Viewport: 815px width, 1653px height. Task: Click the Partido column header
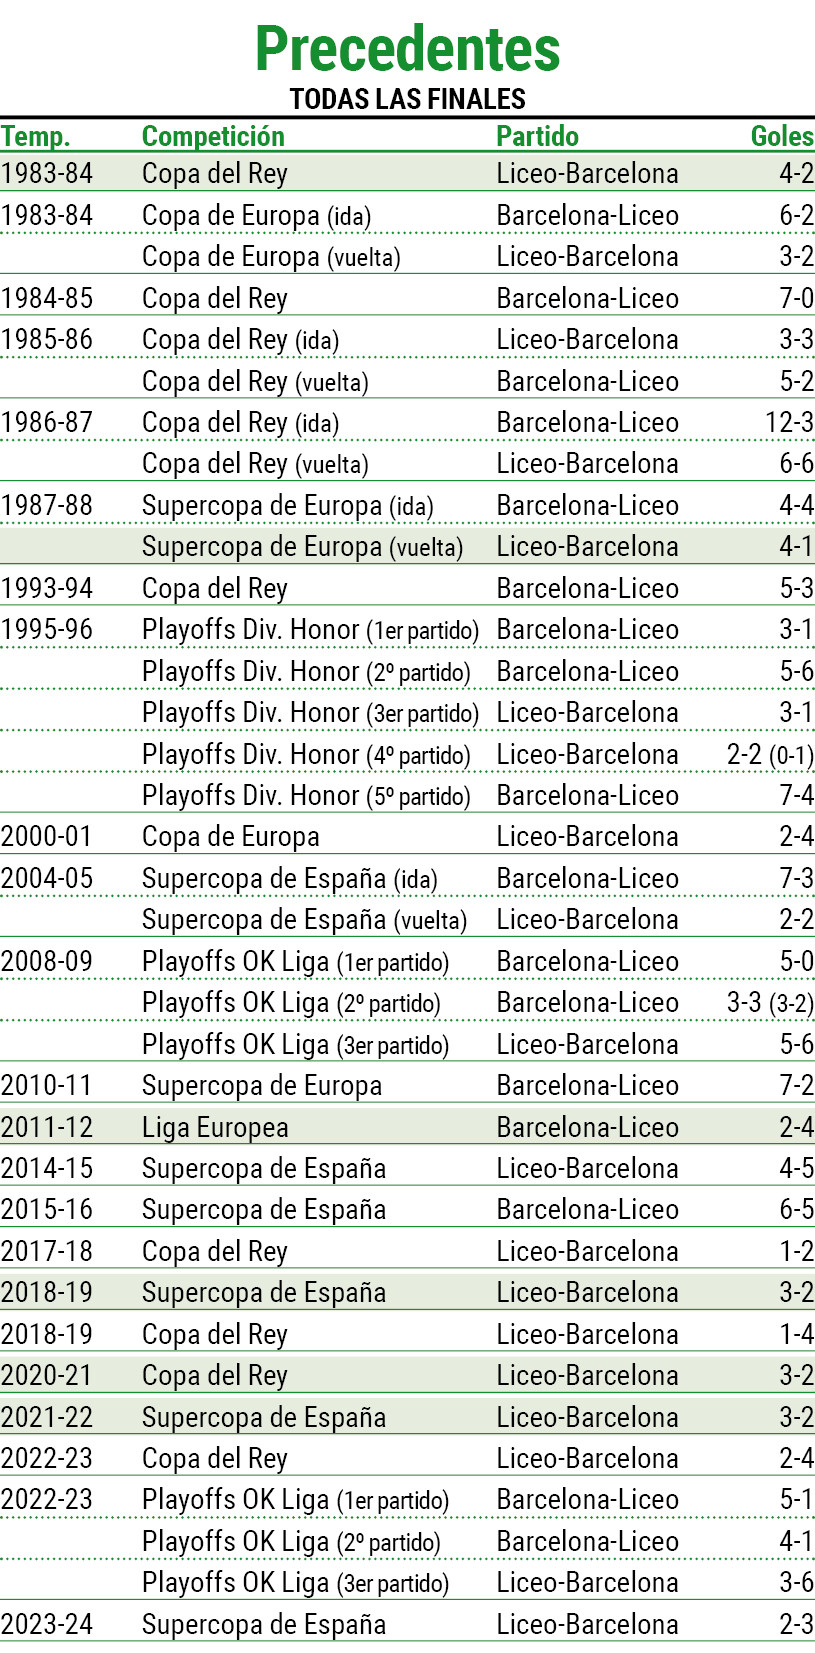537,136
